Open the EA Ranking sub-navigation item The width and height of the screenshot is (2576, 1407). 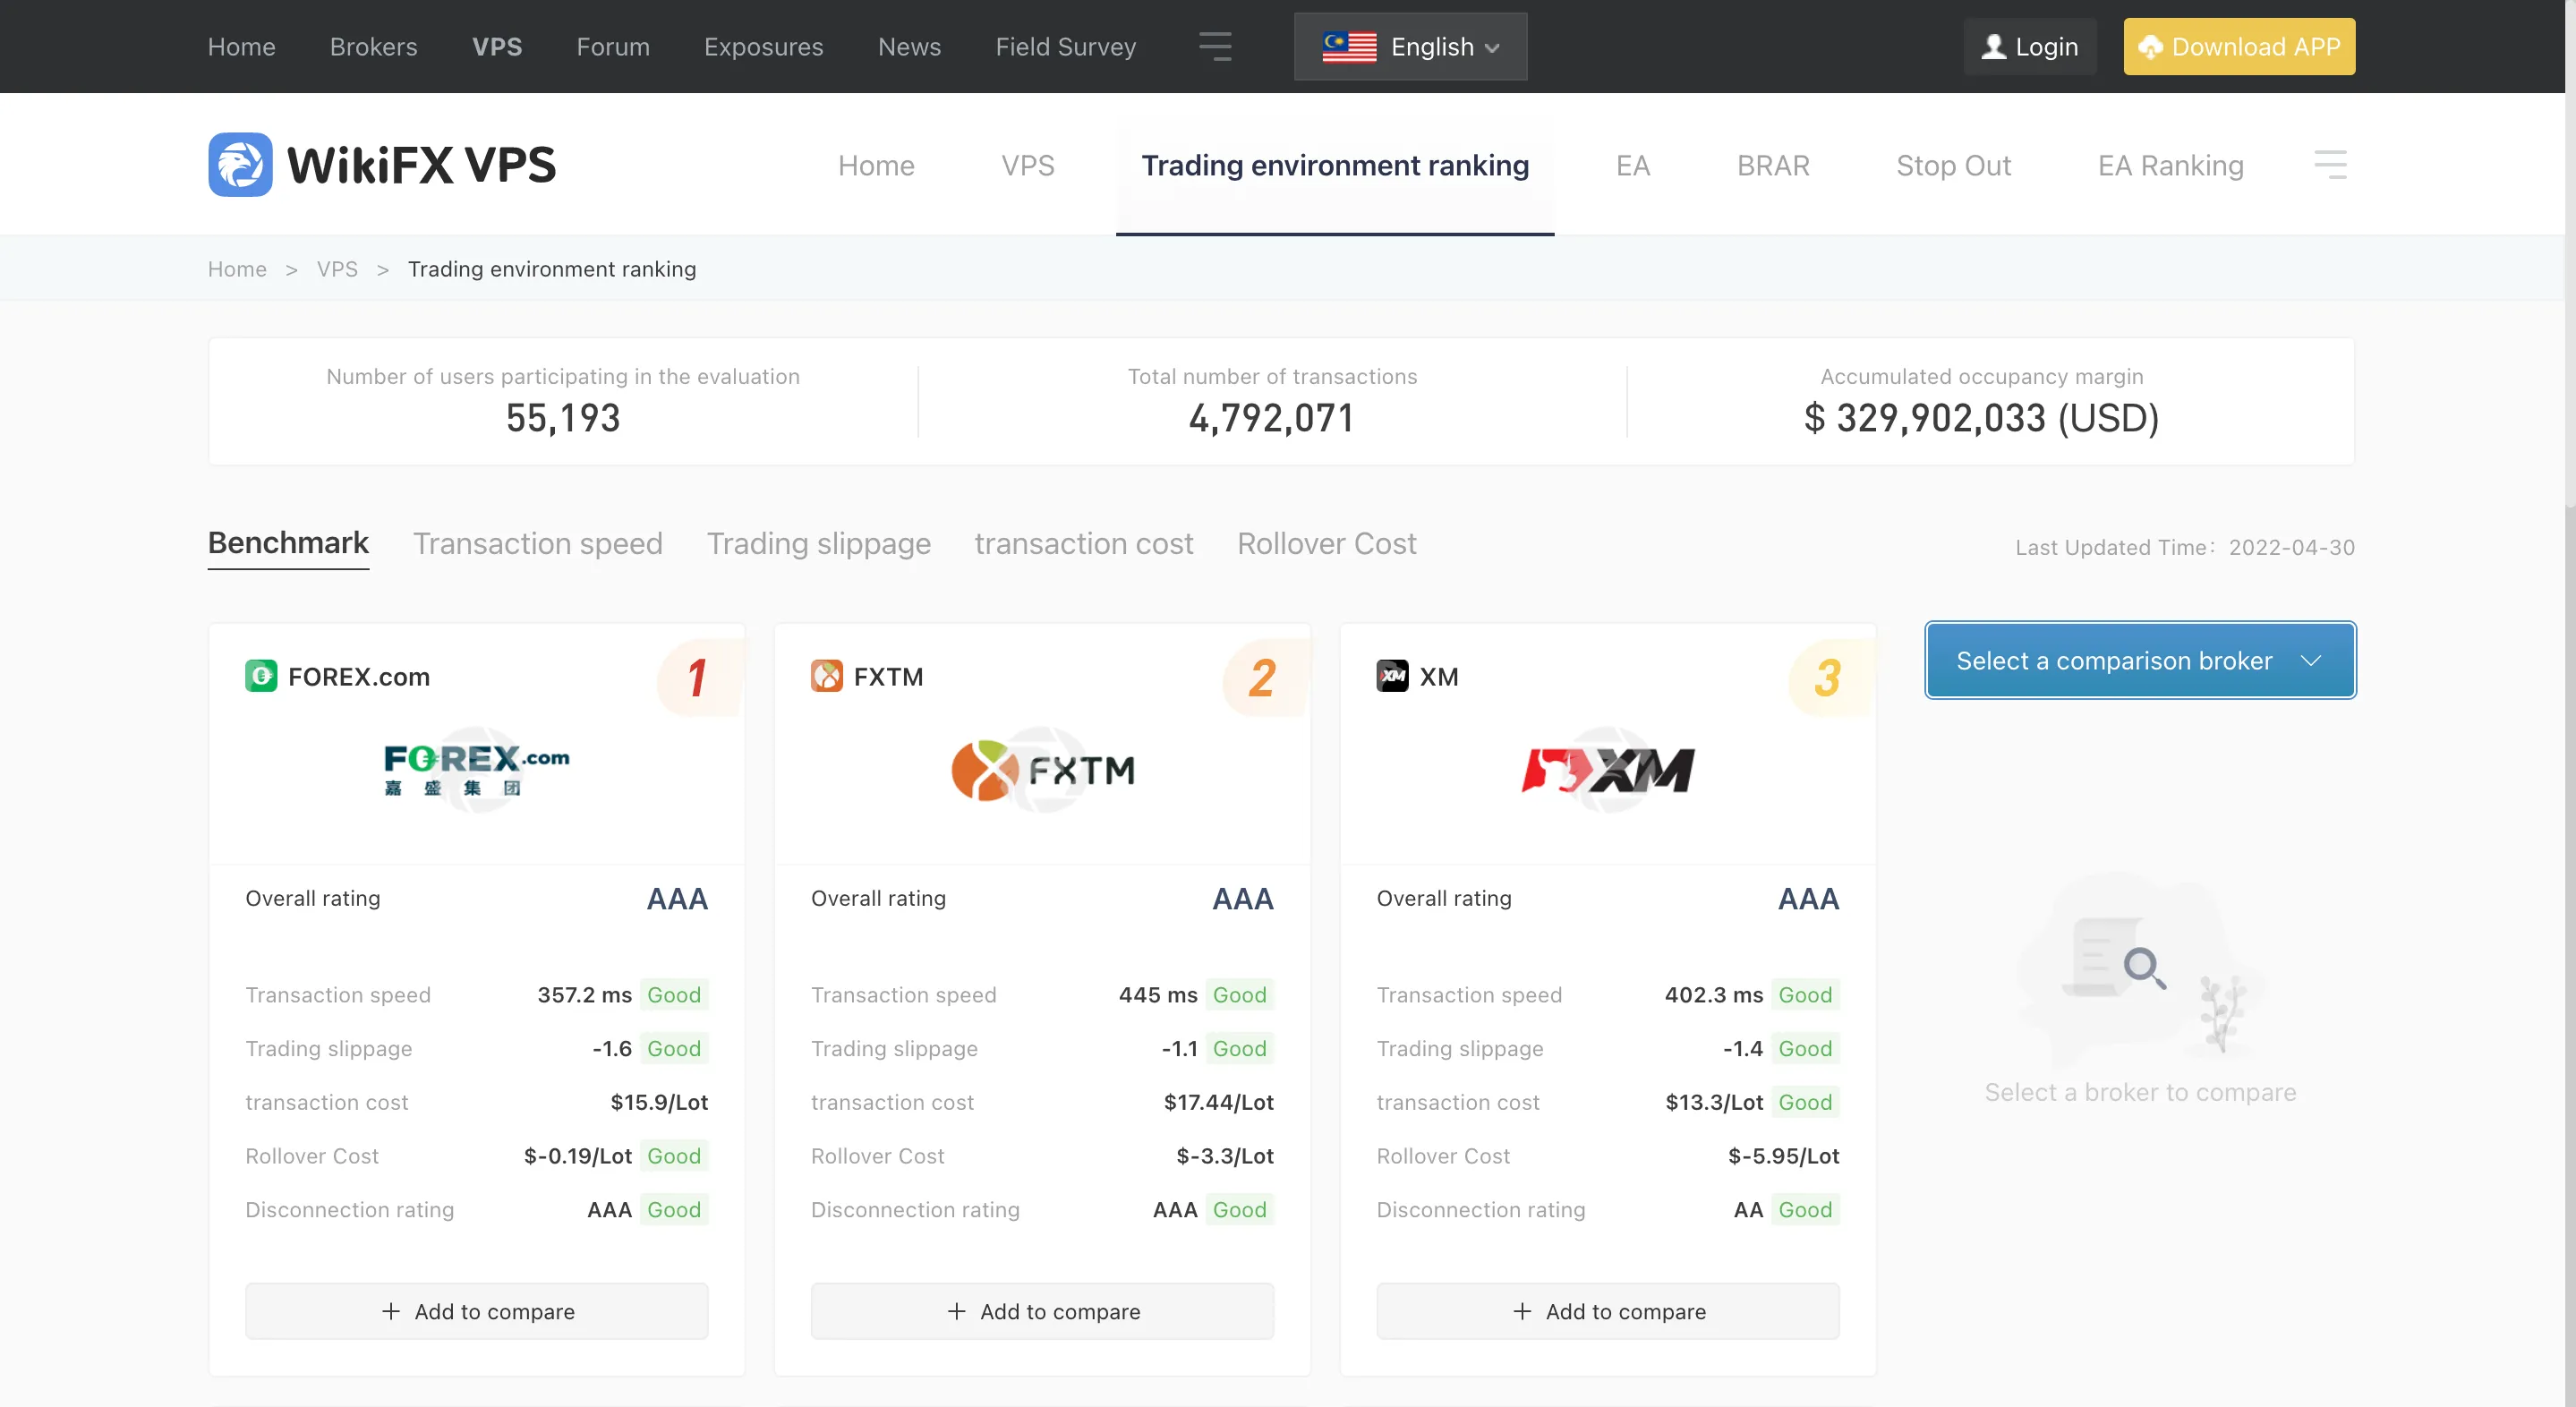click(2171, 165)
